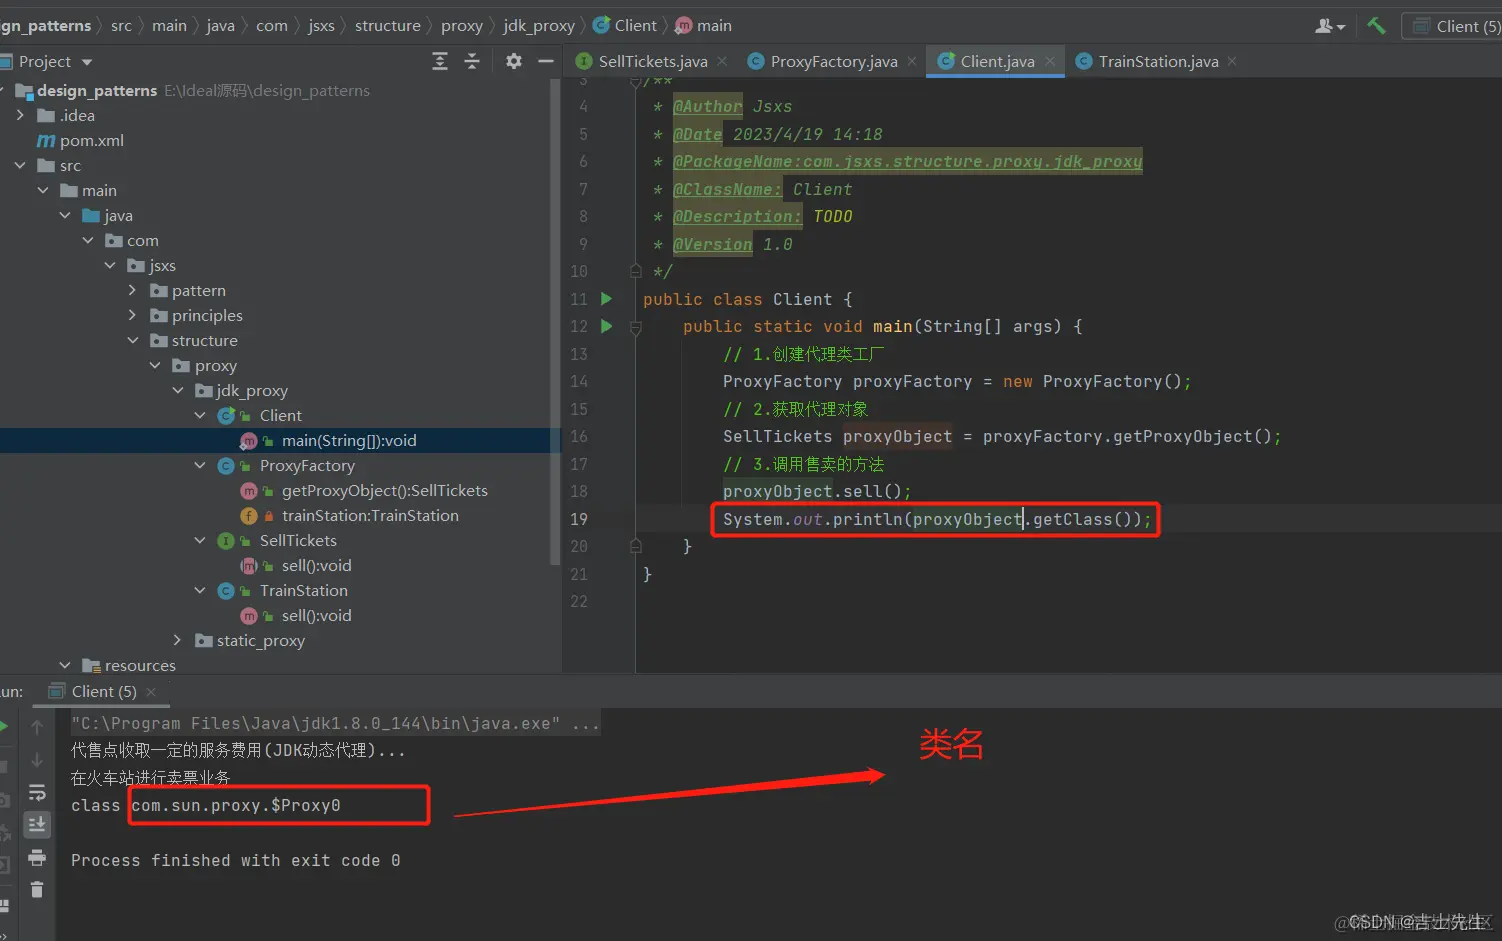
Task: Toggle fold marker at end of Javadoc comment
Action: (635, 271)
